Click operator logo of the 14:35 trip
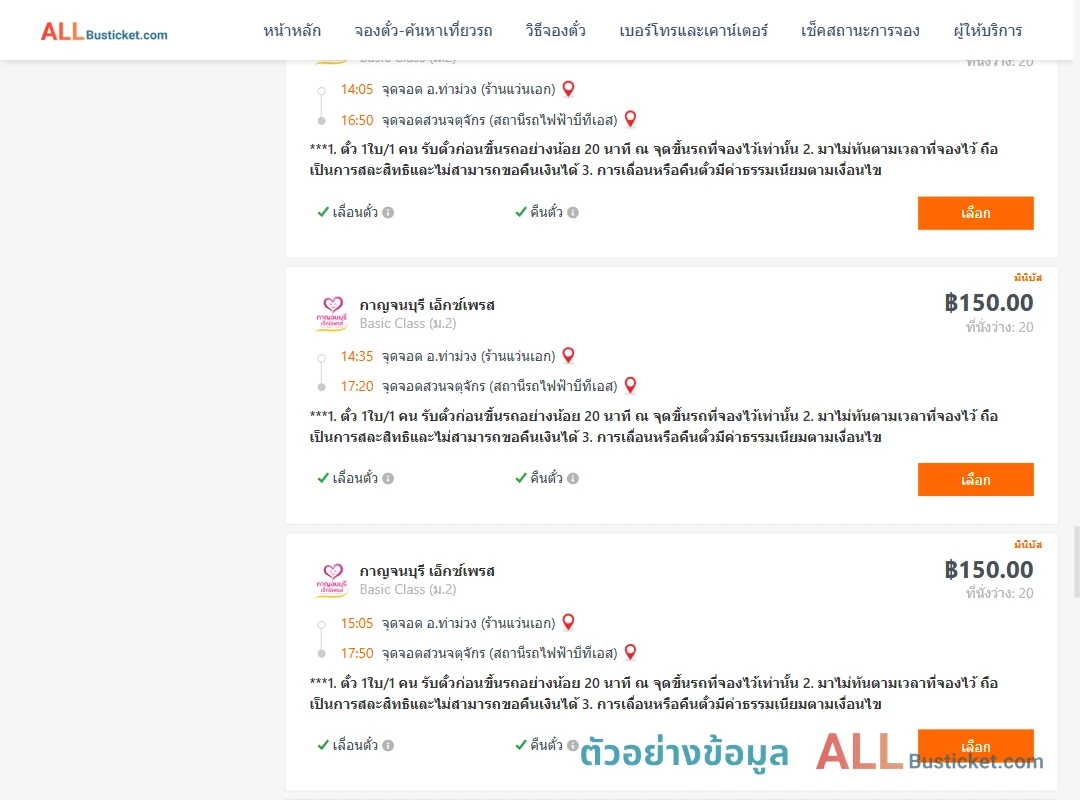 tap(332, 314)
